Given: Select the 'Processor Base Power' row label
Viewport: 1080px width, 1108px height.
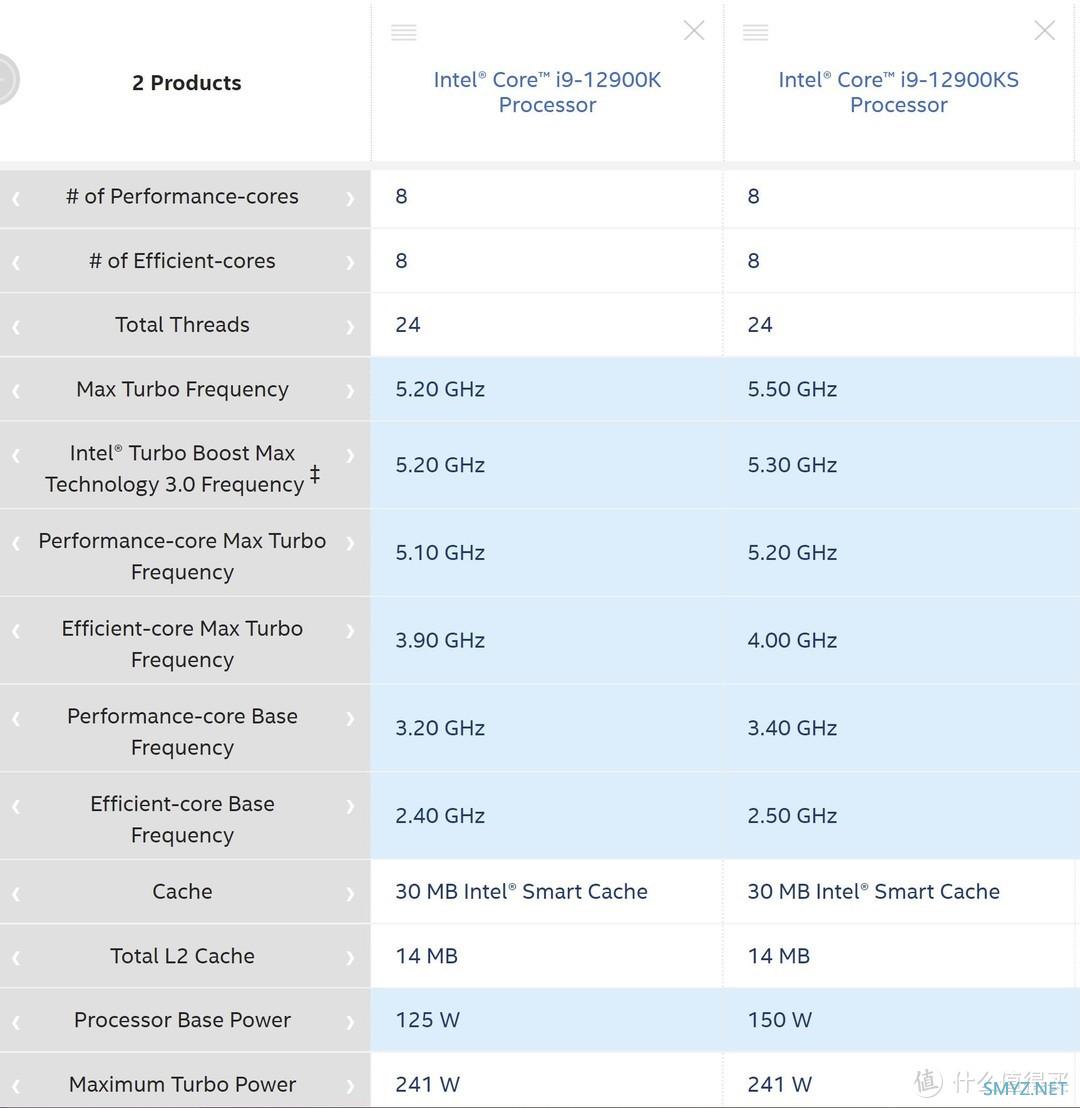Looking at the screenshot, I should (182, 1020).
